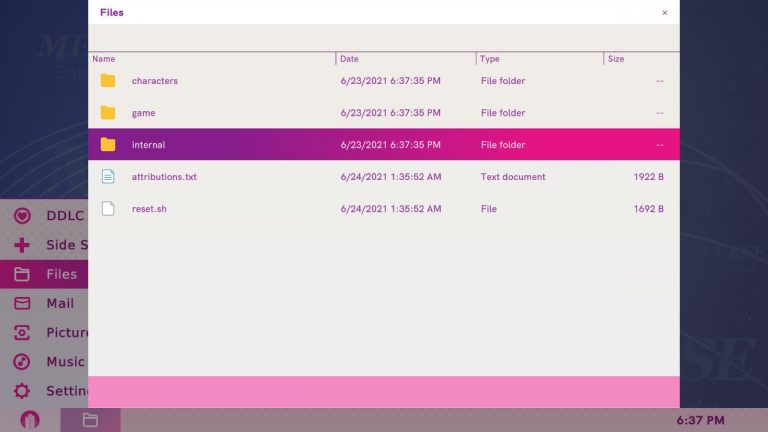
Task: Click the internal folder icon
Action: 108,145
